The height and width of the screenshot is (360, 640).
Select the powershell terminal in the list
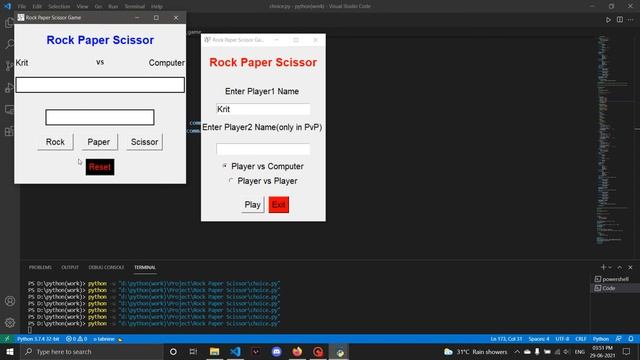615,279
